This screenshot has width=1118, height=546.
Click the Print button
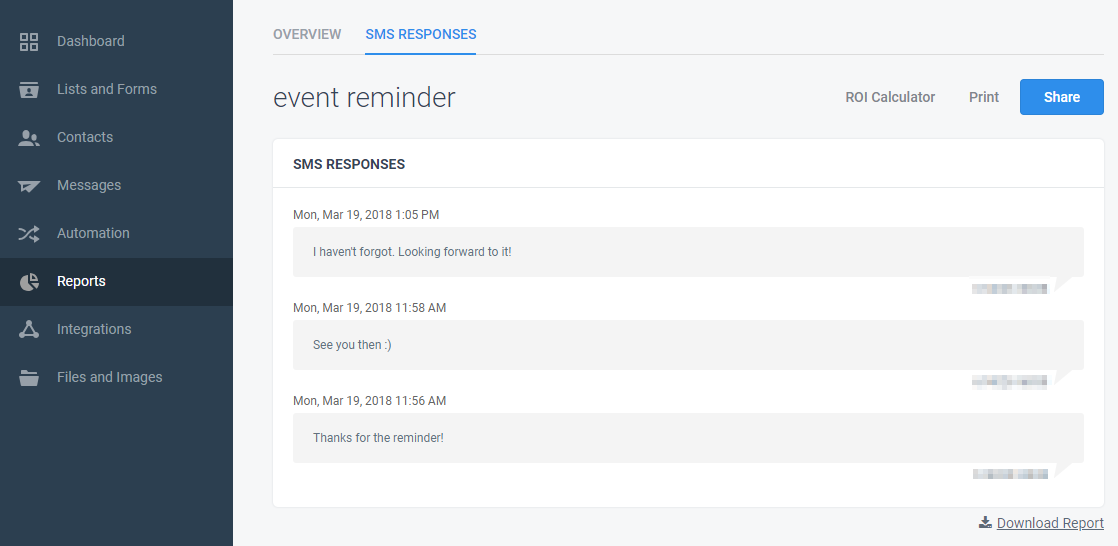[983, 97]
